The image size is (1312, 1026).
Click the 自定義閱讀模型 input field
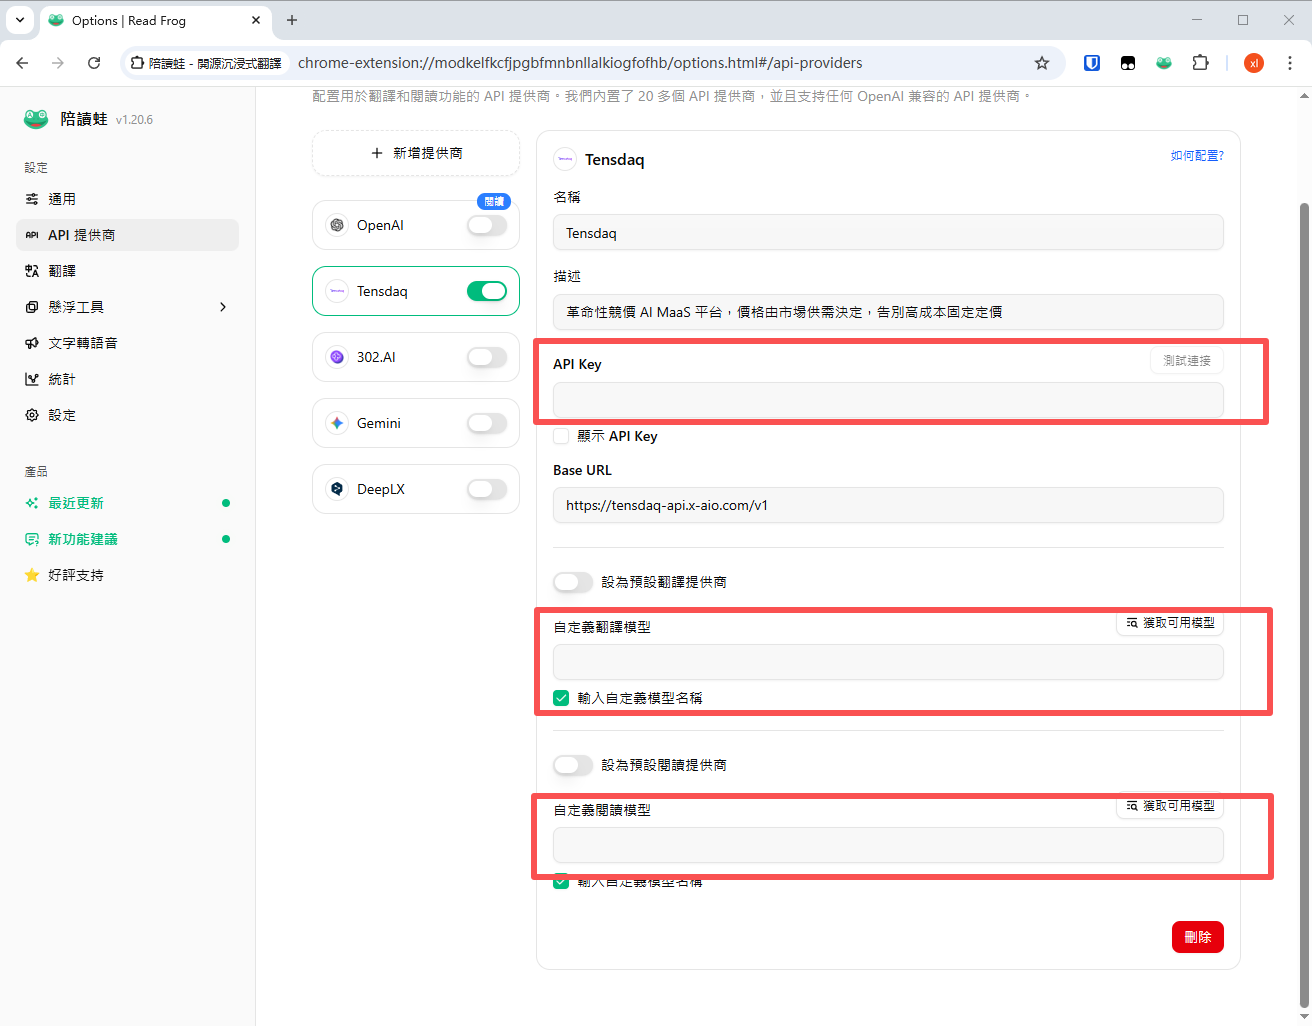(x=888, y=845)
